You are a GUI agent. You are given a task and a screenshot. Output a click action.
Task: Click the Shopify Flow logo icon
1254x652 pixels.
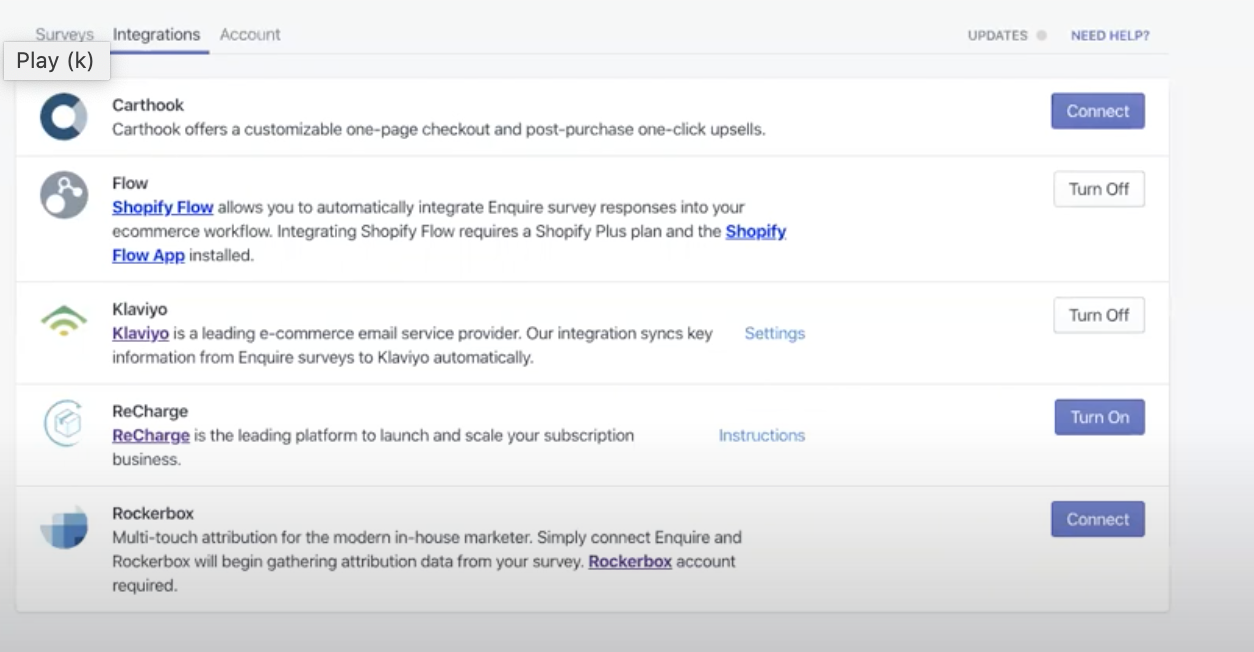[64, 194]
